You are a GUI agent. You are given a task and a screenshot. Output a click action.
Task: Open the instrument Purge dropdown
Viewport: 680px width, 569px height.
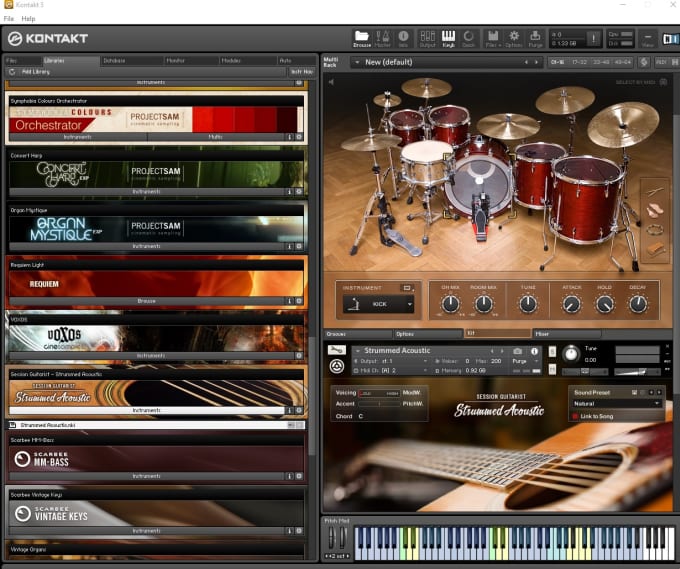pyautogui.click(x=537, y=361)
